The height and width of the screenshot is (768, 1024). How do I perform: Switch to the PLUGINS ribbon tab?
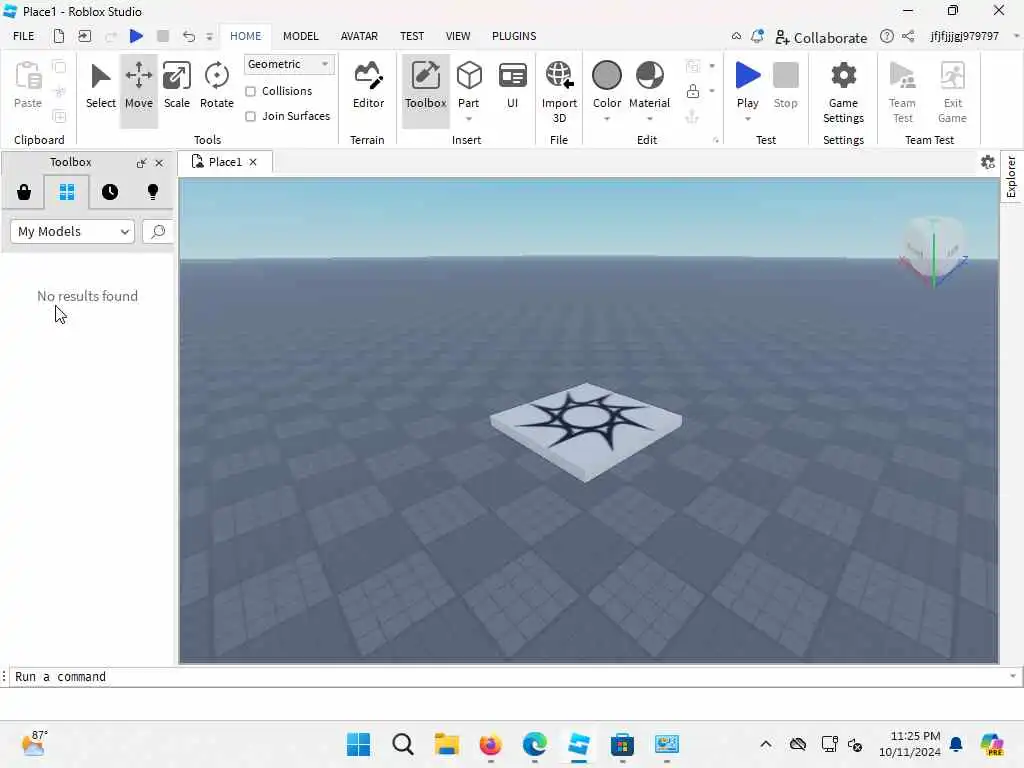514,36
